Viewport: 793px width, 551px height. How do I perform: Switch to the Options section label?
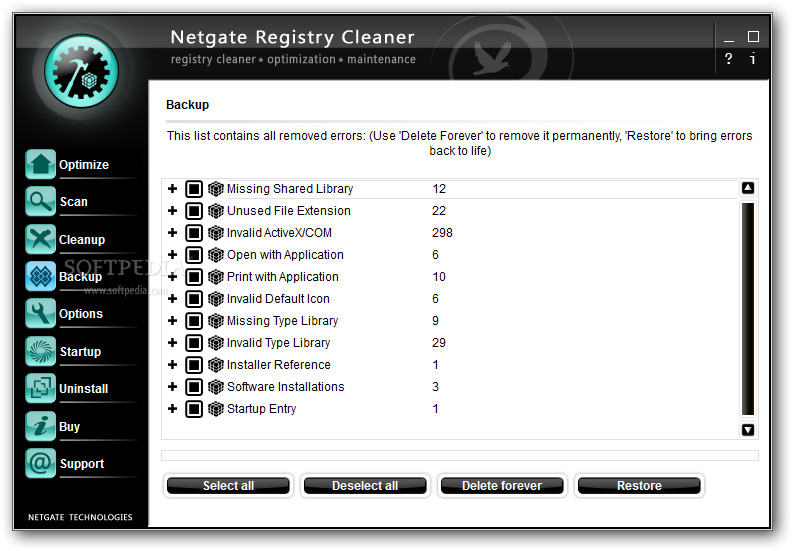point(81,314)
